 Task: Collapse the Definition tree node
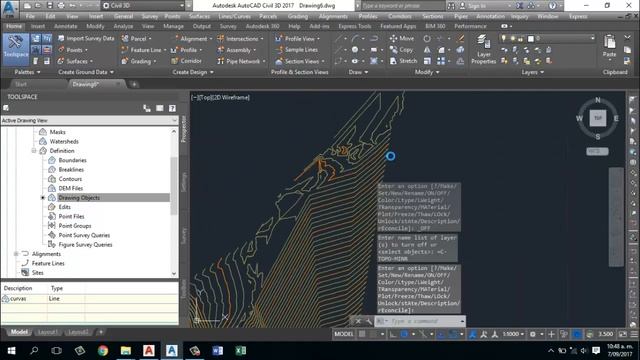34,151
